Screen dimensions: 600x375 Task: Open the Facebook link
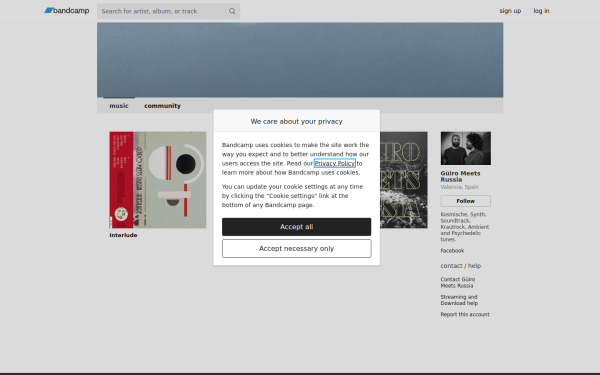click(x=452, y=251)
